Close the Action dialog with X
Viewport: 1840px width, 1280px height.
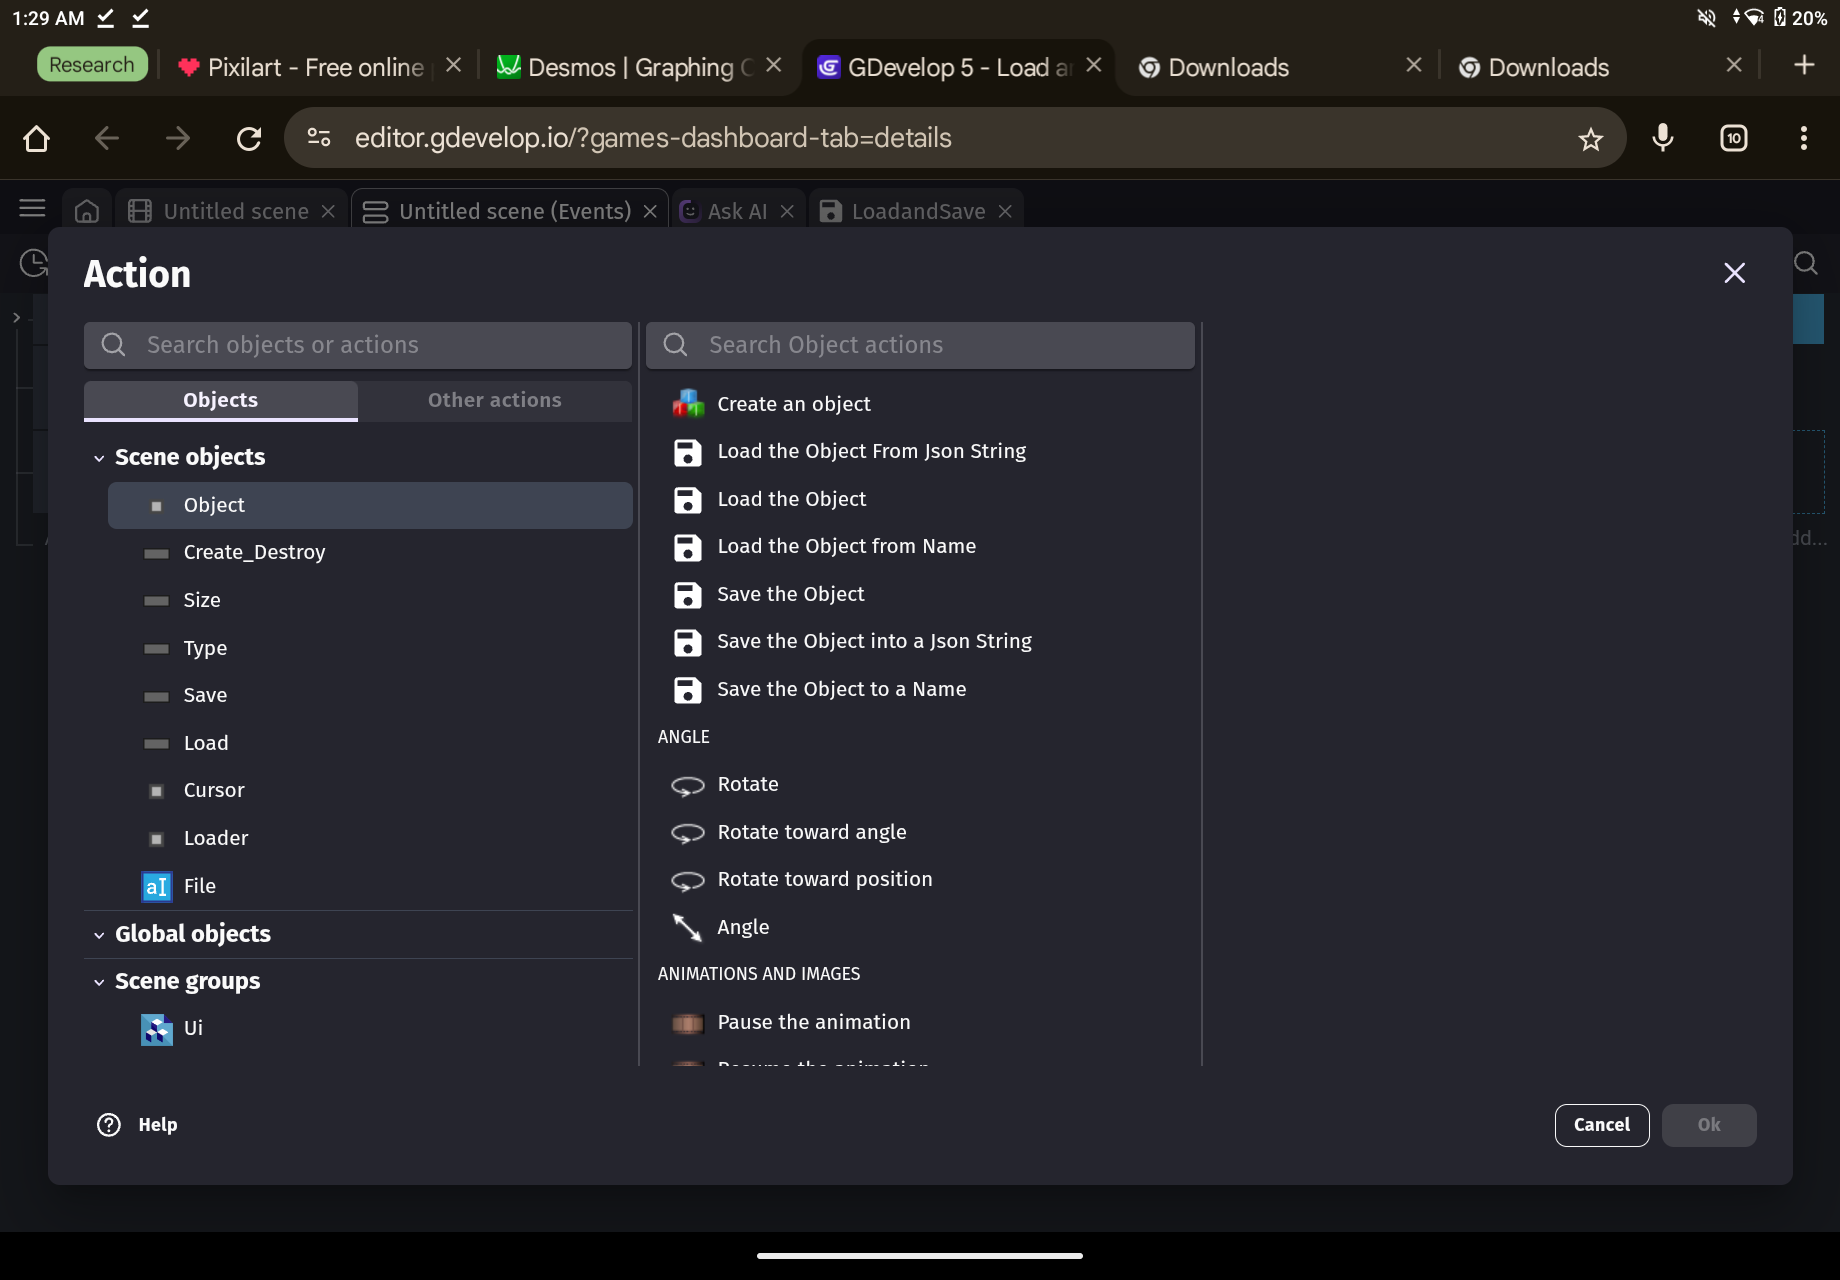pos(1735,273)
